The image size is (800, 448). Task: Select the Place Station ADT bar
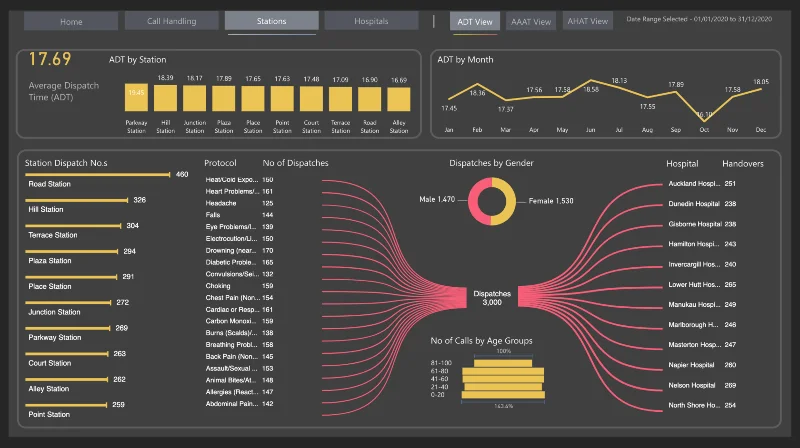coord(253,98)
